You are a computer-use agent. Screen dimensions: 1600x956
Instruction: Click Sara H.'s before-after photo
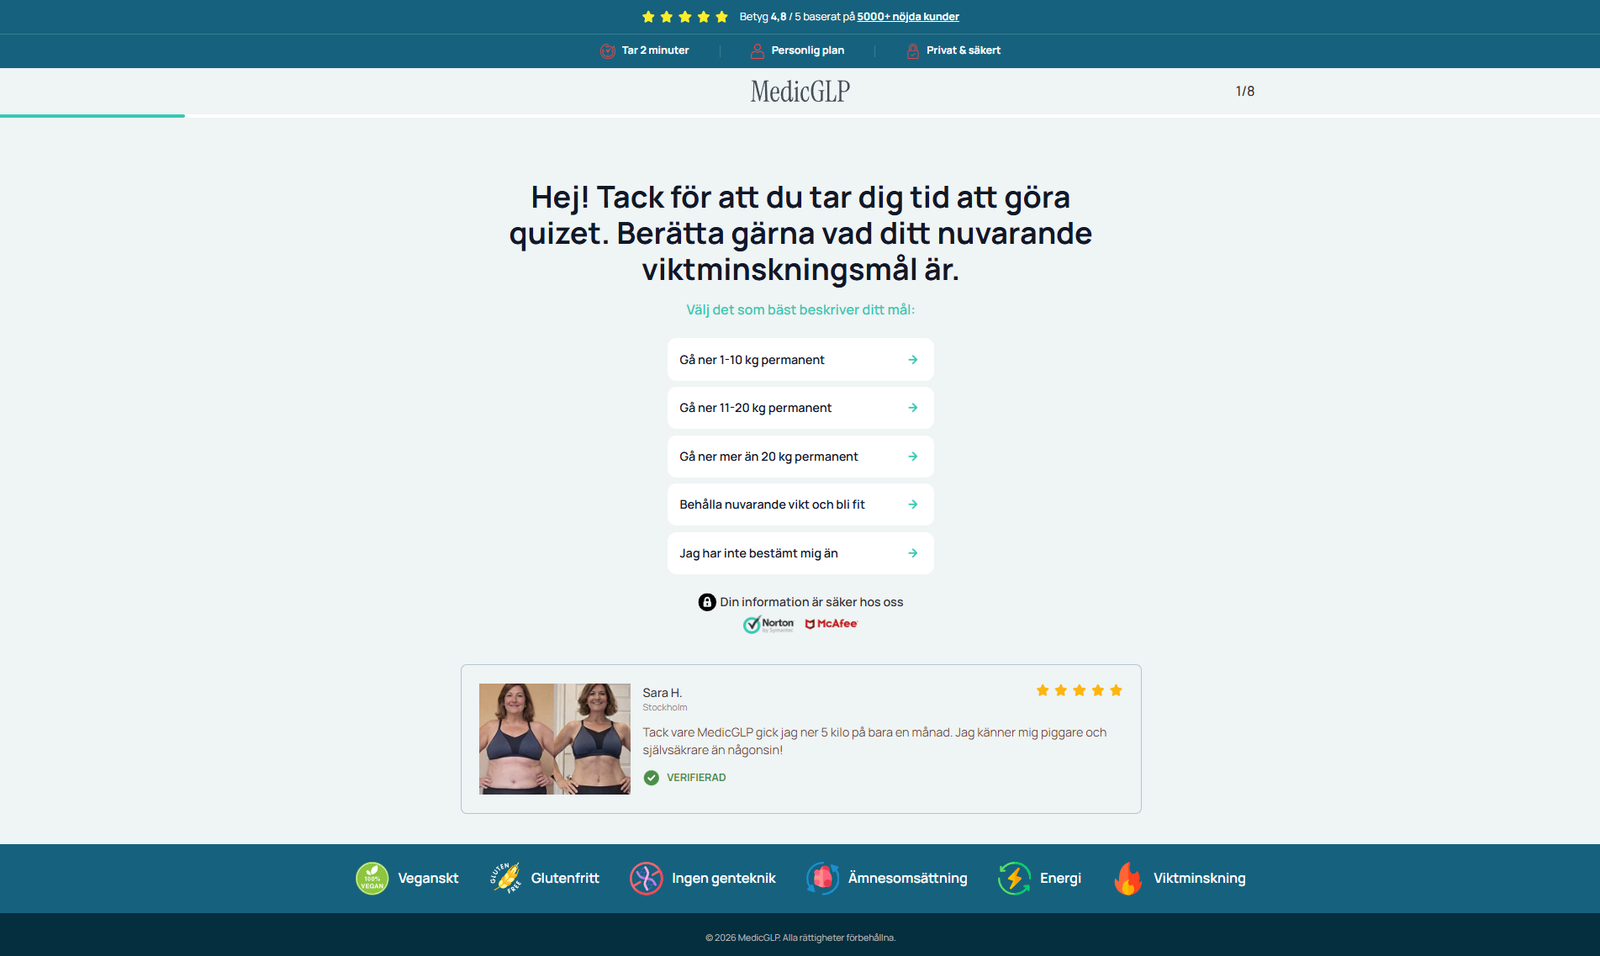[x=555, y=739]
